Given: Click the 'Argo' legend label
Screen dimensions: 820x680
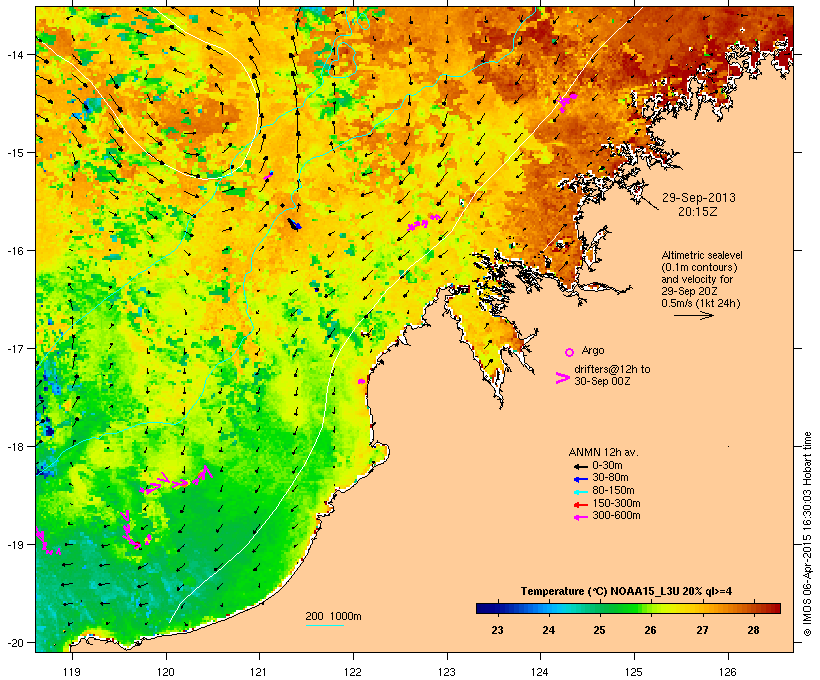Looking at the screenshot, I should [593, 350].
